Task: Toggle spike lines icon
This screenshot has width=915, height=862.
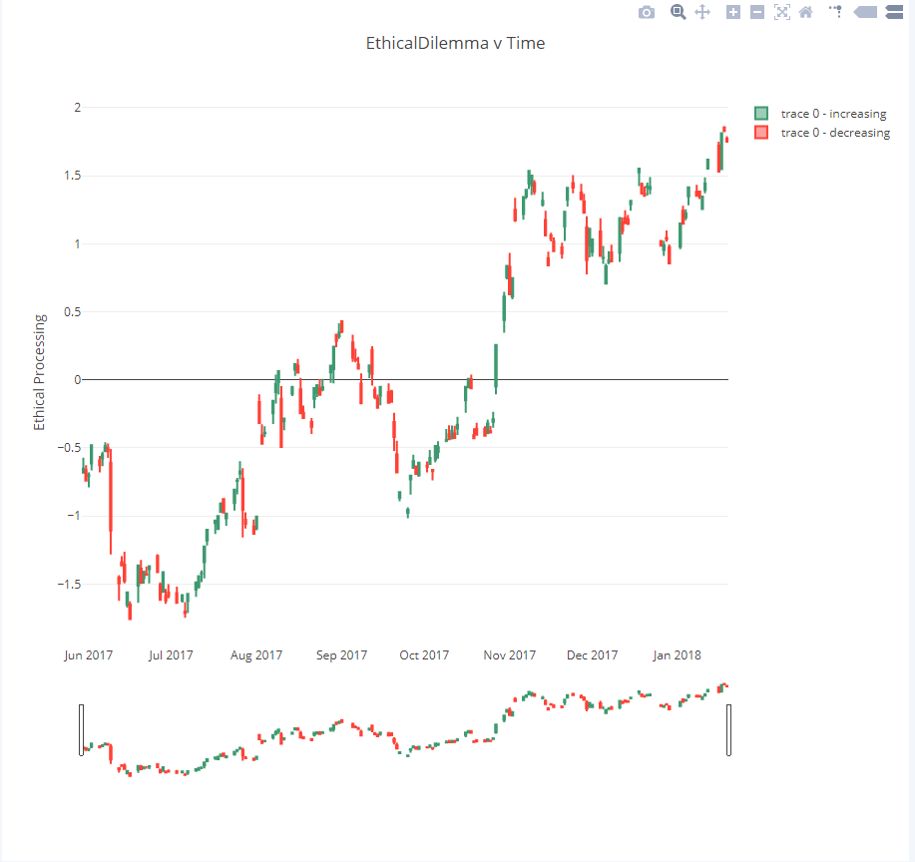Action: coord(836,12)
